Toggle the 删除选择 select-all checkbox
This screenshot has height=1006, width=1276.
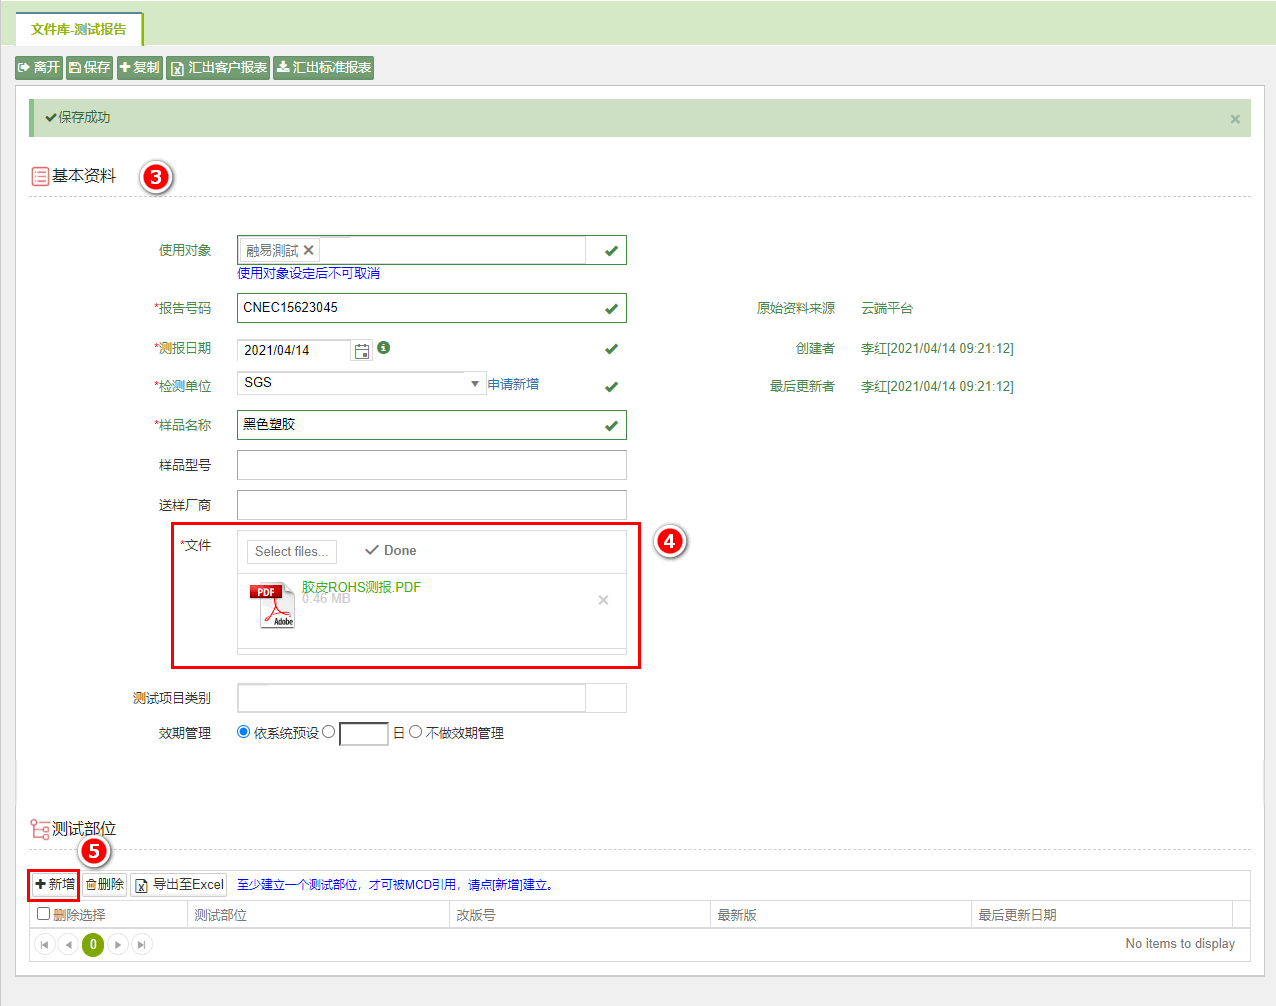tap(43, 914)
